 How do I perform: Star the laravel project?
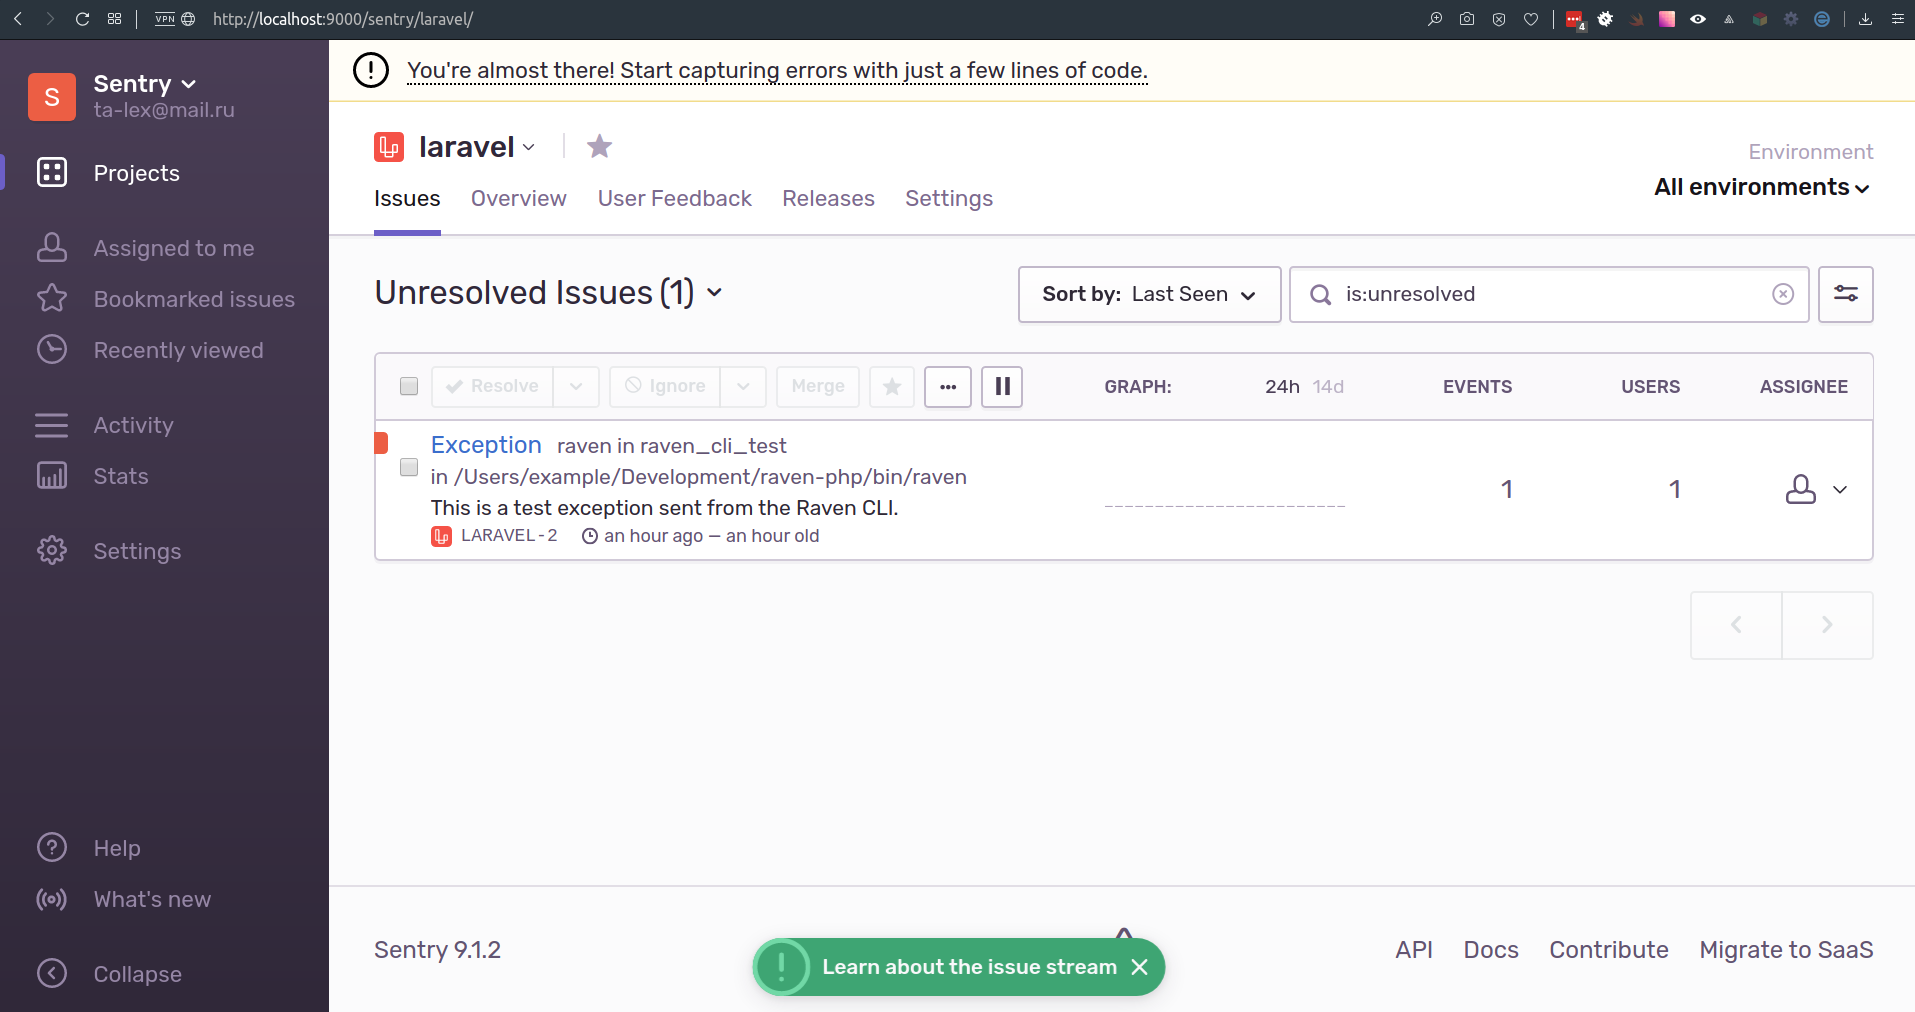[599, 146]
